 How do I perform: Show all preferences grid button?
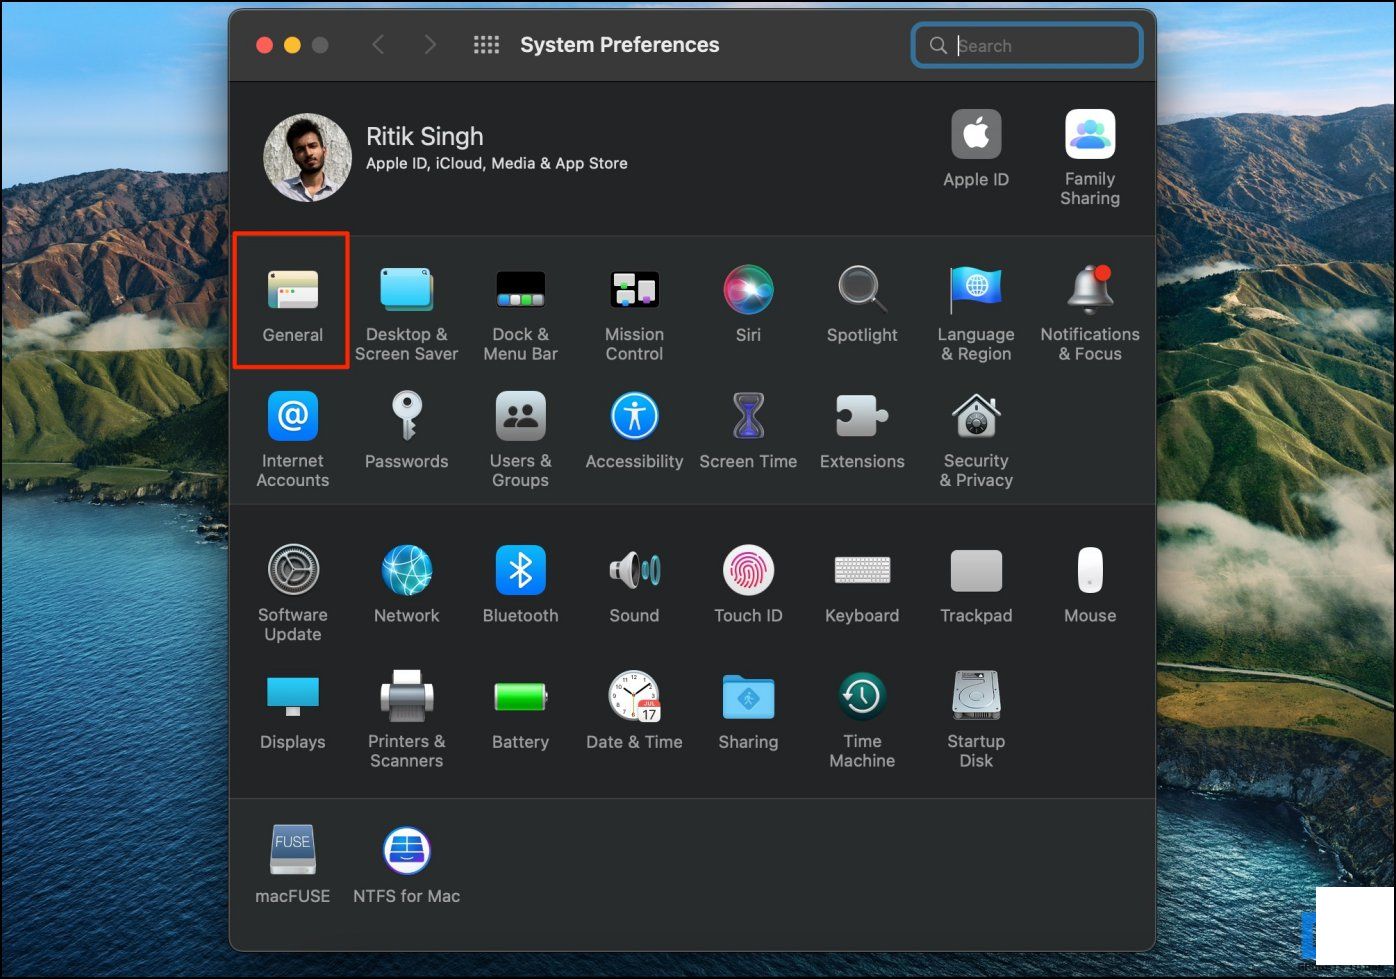[x=486, y=45]
